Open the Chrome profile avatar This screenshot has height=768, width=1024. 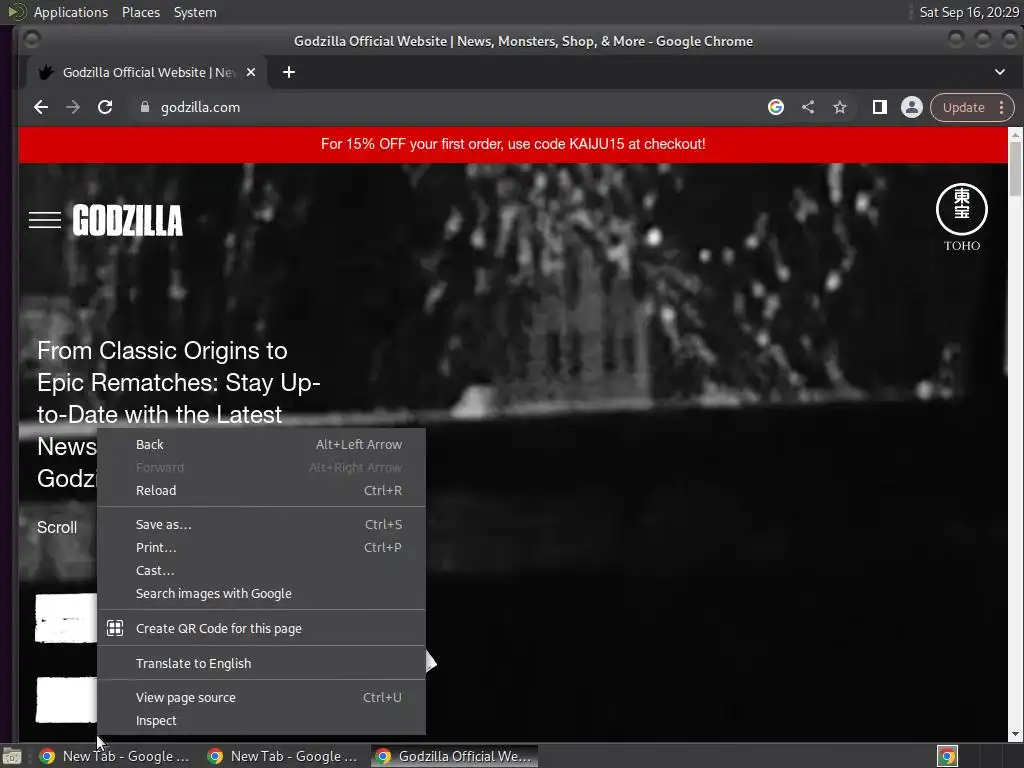click(912, 107)
